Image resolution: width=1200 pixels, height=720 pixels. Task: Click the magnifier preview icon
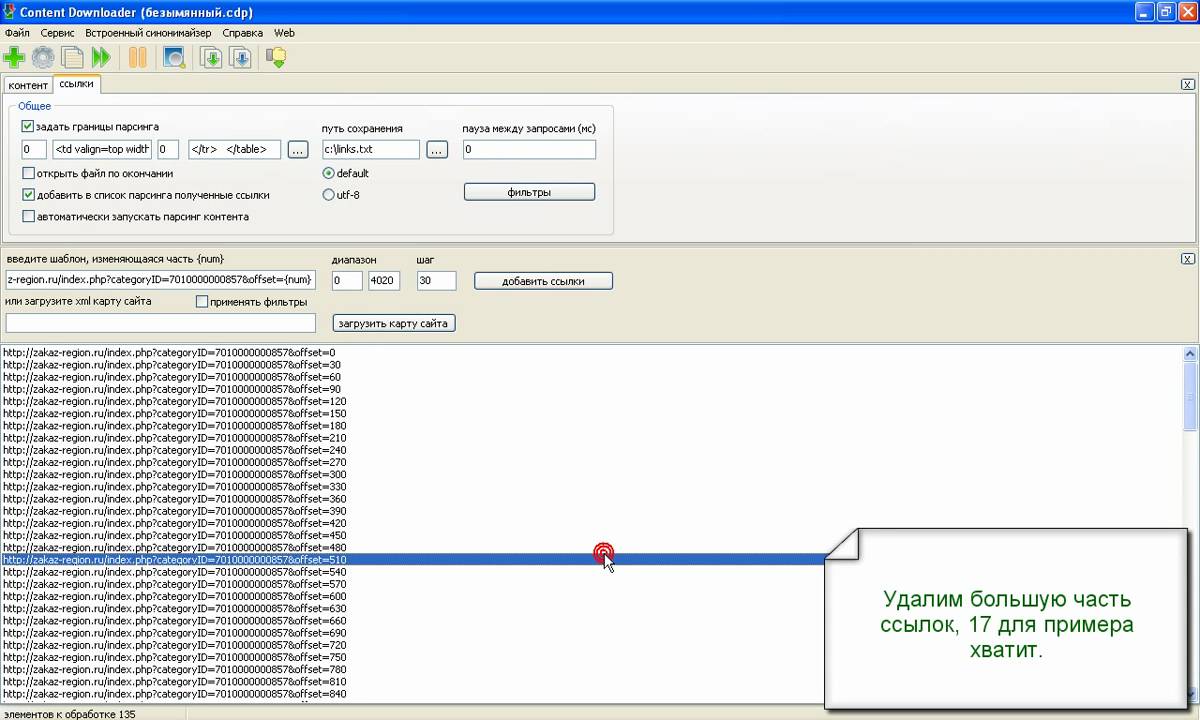click(174, 58)
